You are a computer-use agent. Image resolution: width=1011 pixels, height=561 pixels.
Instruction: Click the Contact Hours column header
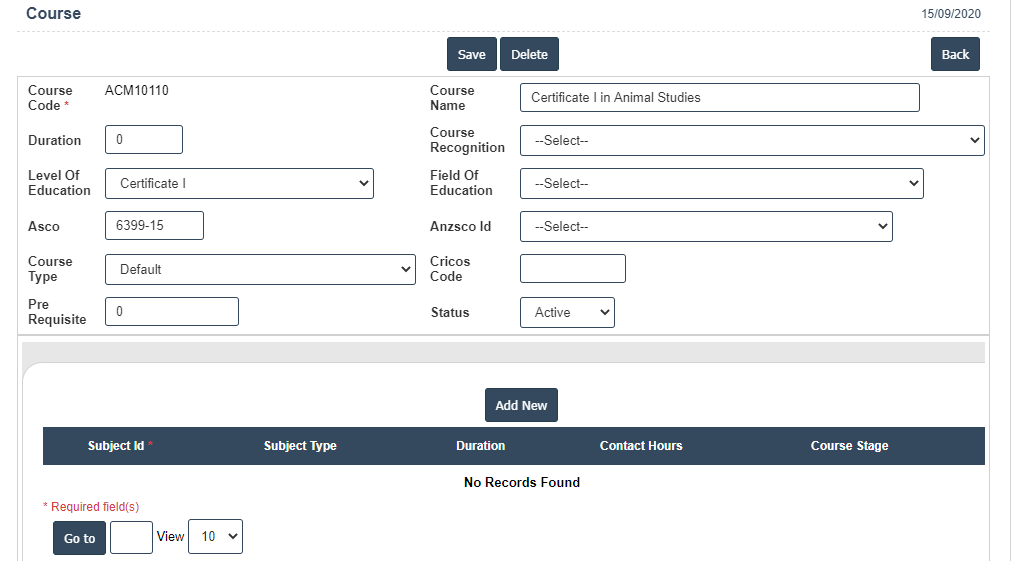641,446
